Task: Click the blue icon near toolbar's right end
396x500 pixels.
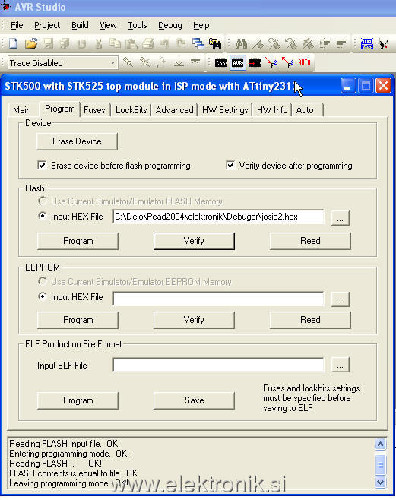Action: (x=367, y=44)
